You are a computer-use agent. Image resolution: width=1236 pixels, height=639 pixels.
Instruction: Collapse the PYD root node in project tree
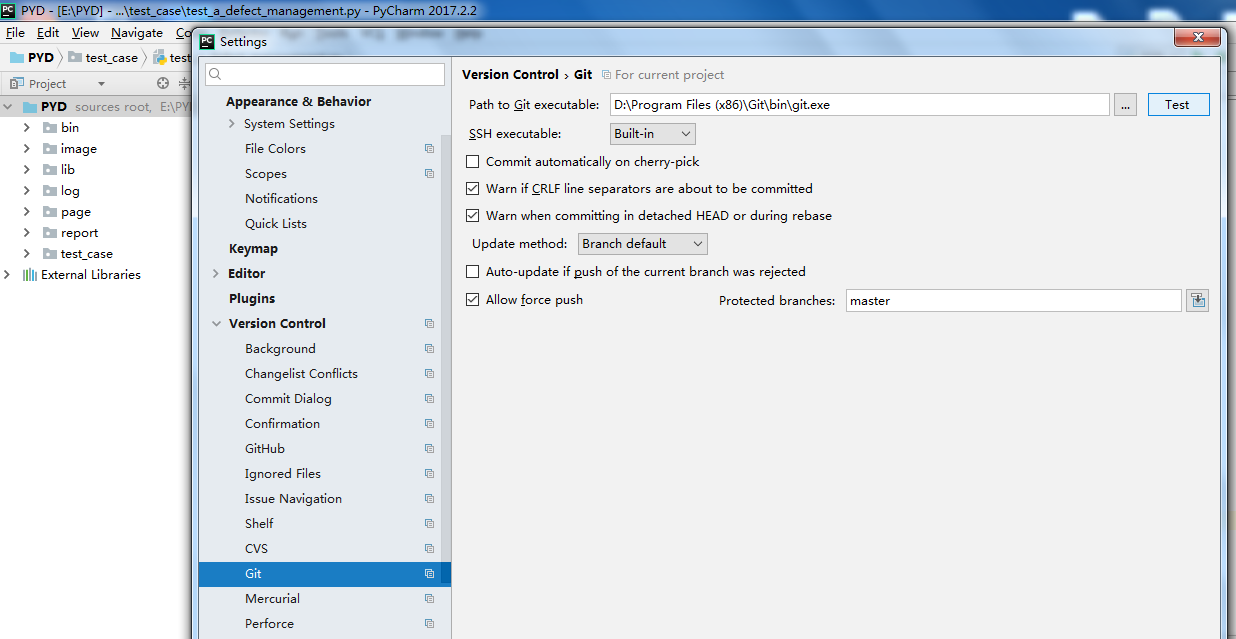click(x=8, y=106)
